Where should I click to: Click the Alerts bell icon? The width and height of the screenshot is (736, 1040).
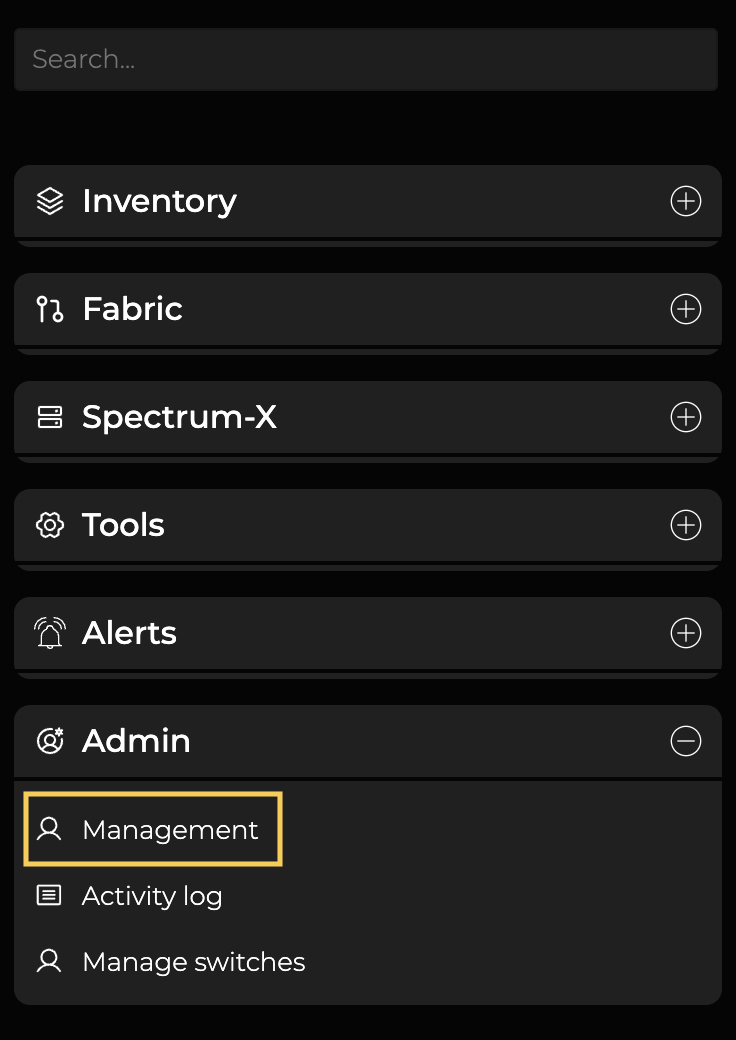coord(50,633)
